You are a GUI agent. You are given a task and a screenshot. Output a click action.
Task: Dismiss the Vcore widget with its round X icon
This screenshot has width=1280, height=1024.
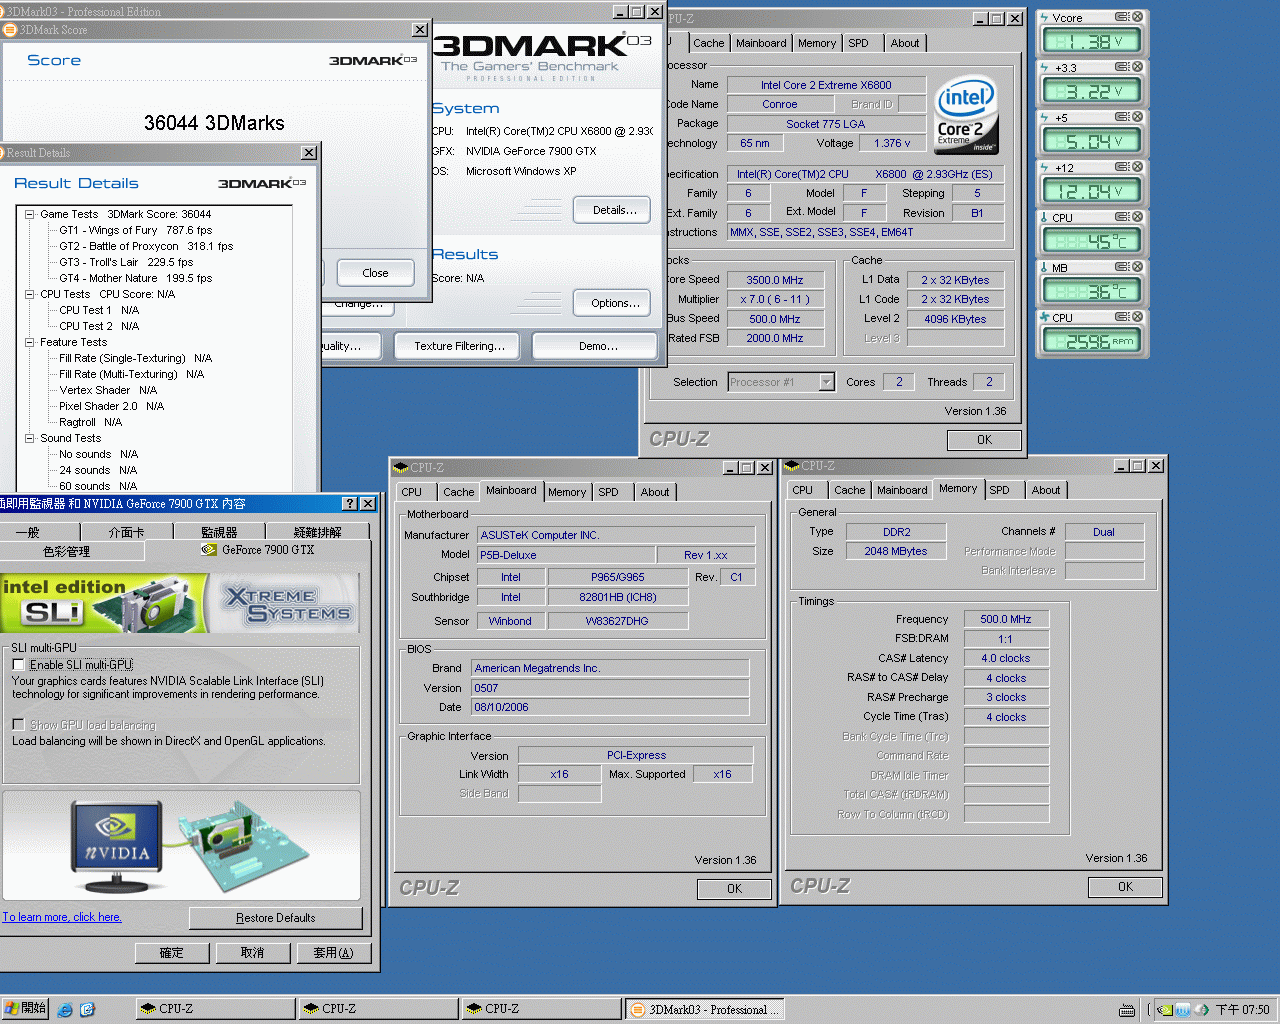1138,17
